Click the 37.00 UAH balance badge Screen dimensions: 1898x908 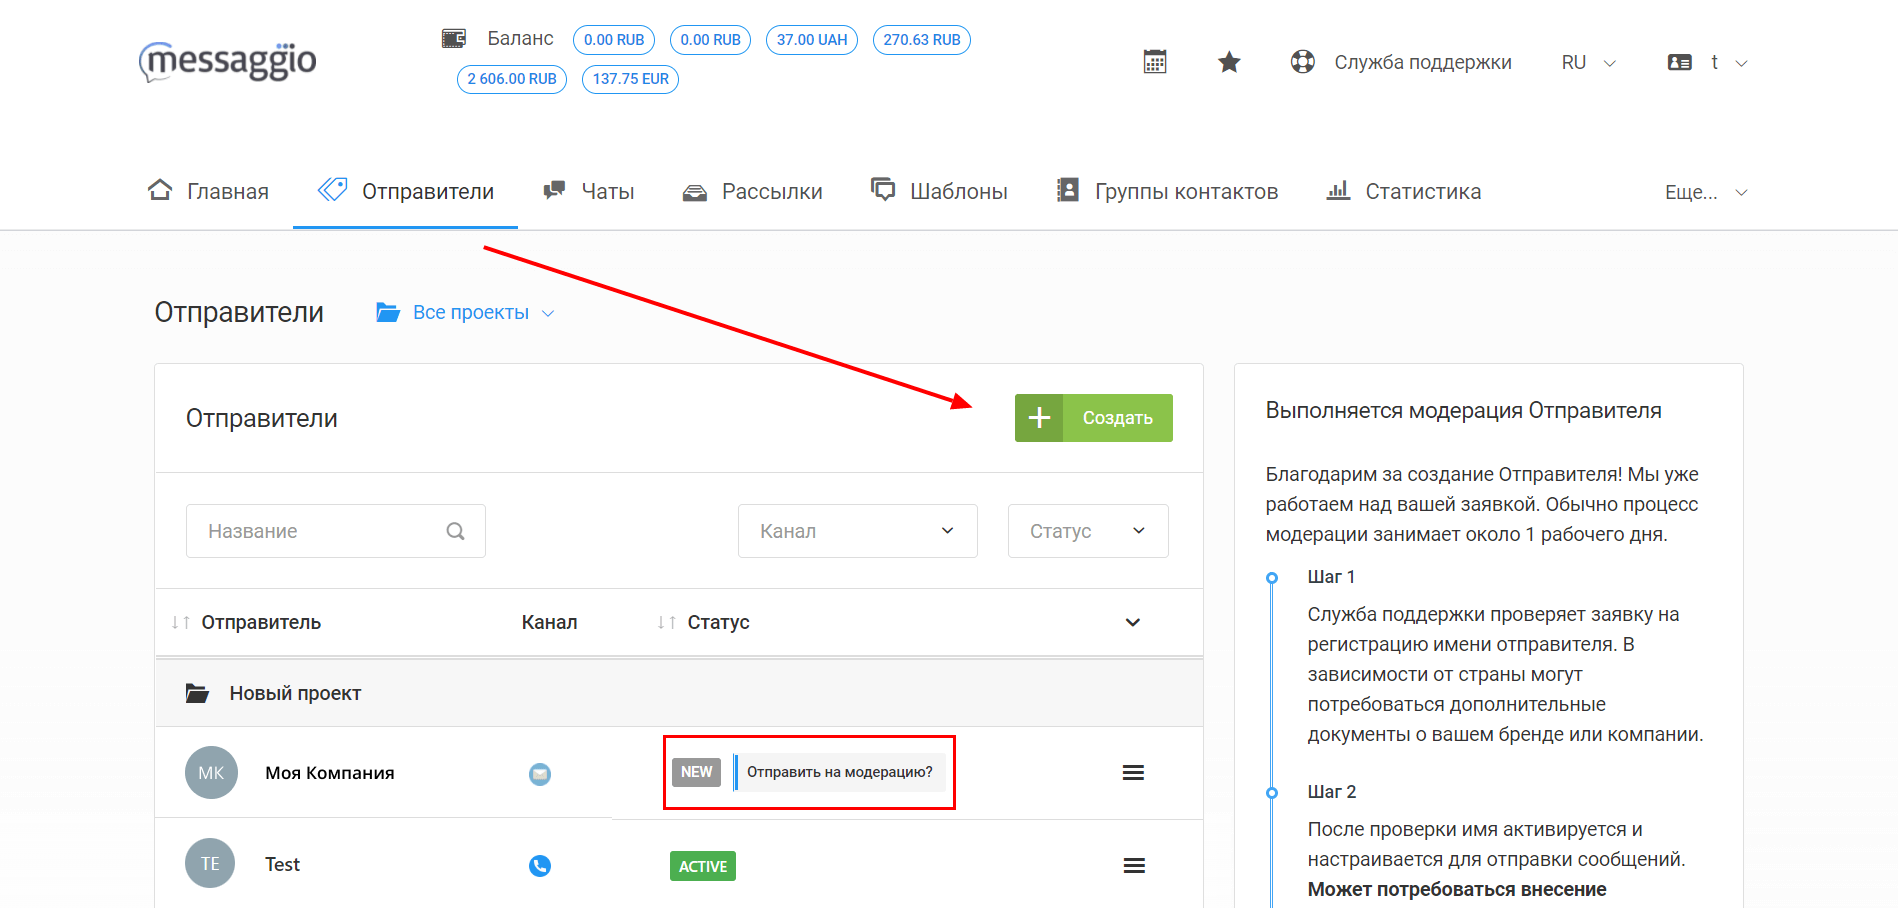click(x=812, y=40)
